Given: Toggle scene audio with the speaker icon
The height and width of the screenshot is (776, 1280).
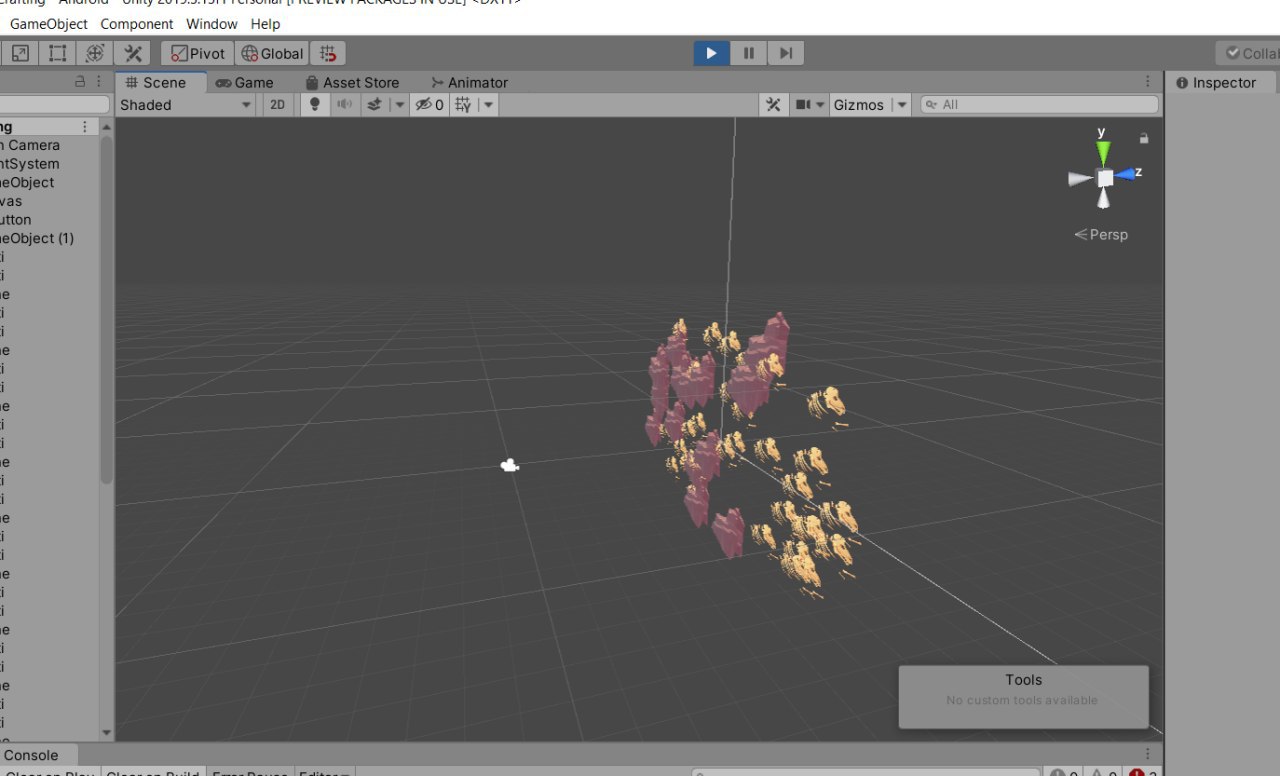Looking at the screenshot, I should point(344,104).
